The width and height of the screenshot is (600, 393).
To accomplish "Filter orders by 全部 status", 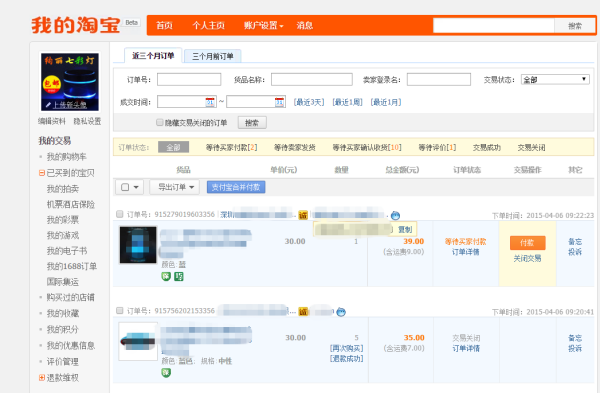I will click(x=173, y=147).
